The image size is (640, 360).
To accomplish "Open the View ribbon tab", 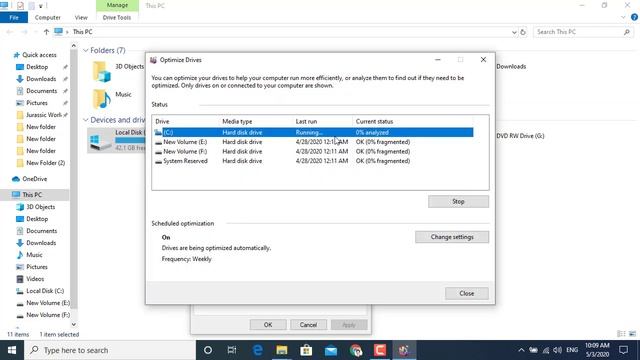I will coord(81,18).
